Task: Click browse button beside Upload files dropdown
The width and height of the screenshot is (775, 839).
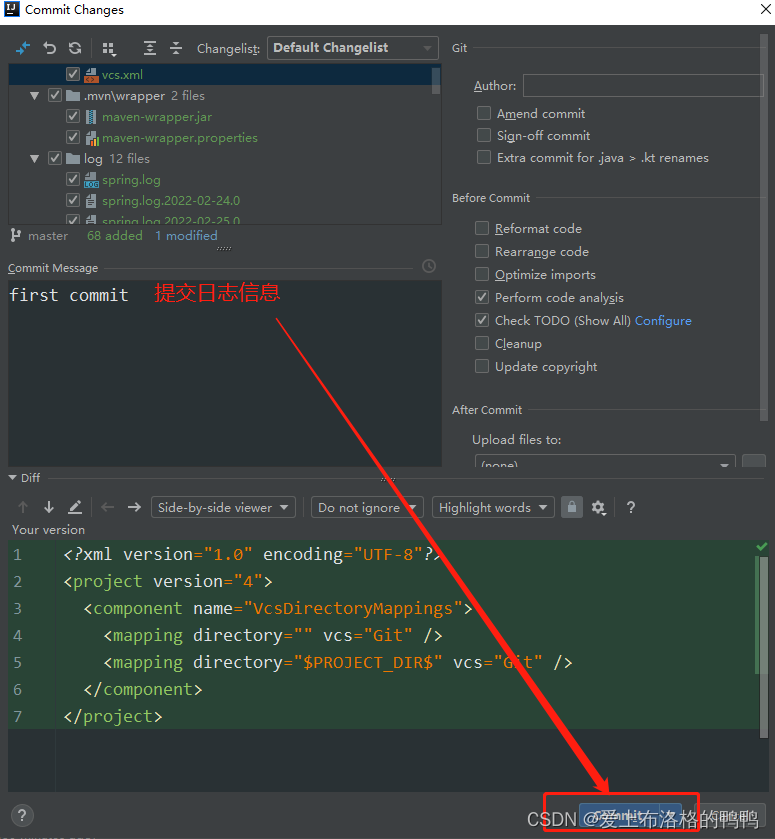Action: click(754, 461)
